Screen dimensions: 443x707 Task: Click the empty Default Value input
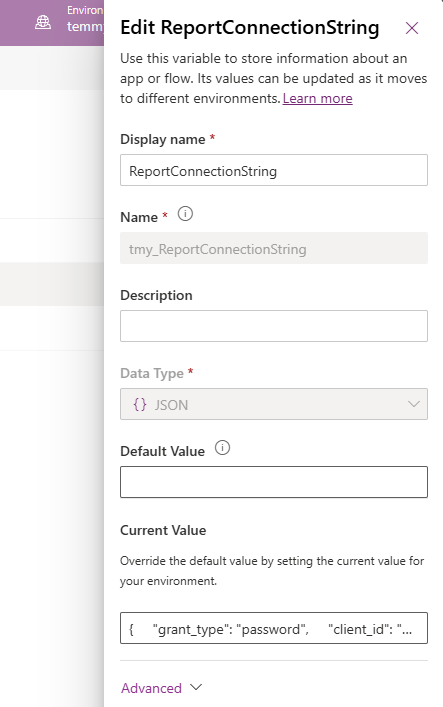pos(274,482)
